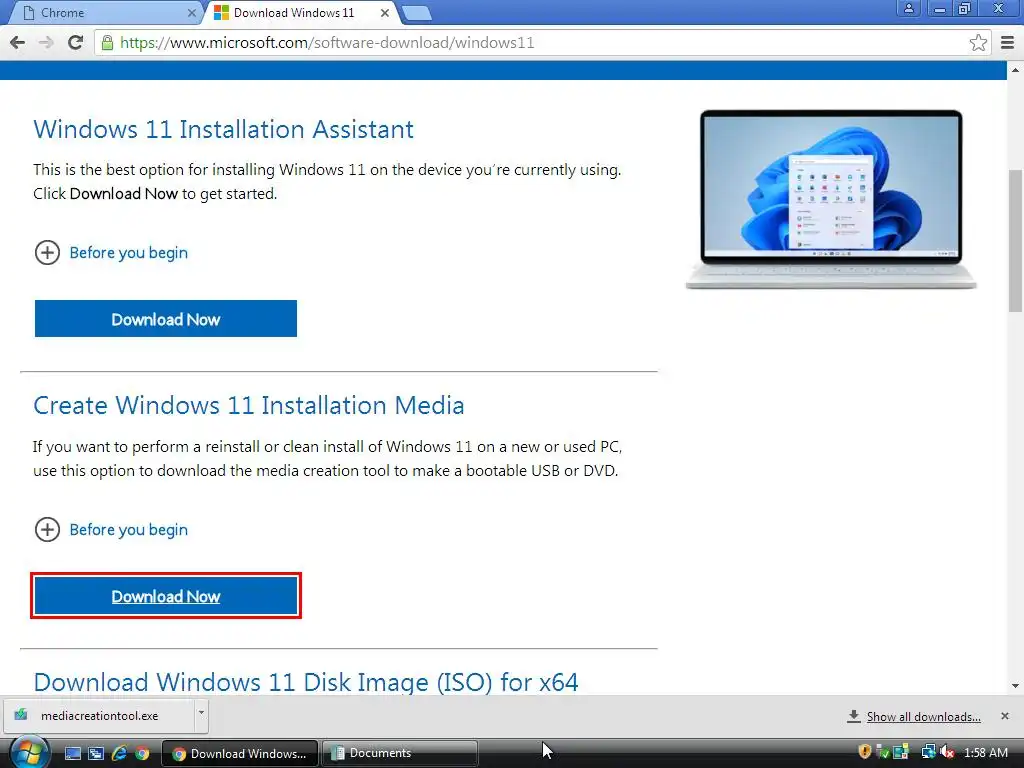This screenshot has height=768, width=1024.
Task: Expand 'Before you begin' under Installation Media
Action: (x=111, y=530)
